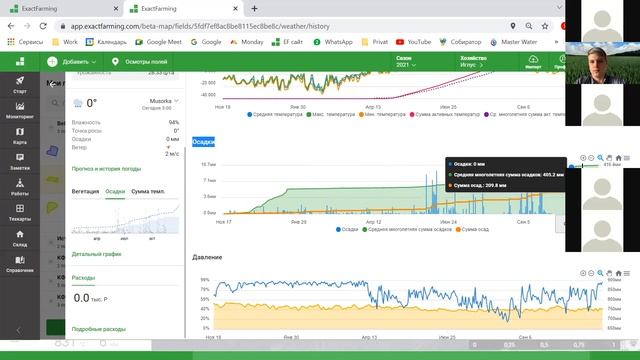Zoom in on the pressure chart
The image size is (640, 360).
coord(583,273)
